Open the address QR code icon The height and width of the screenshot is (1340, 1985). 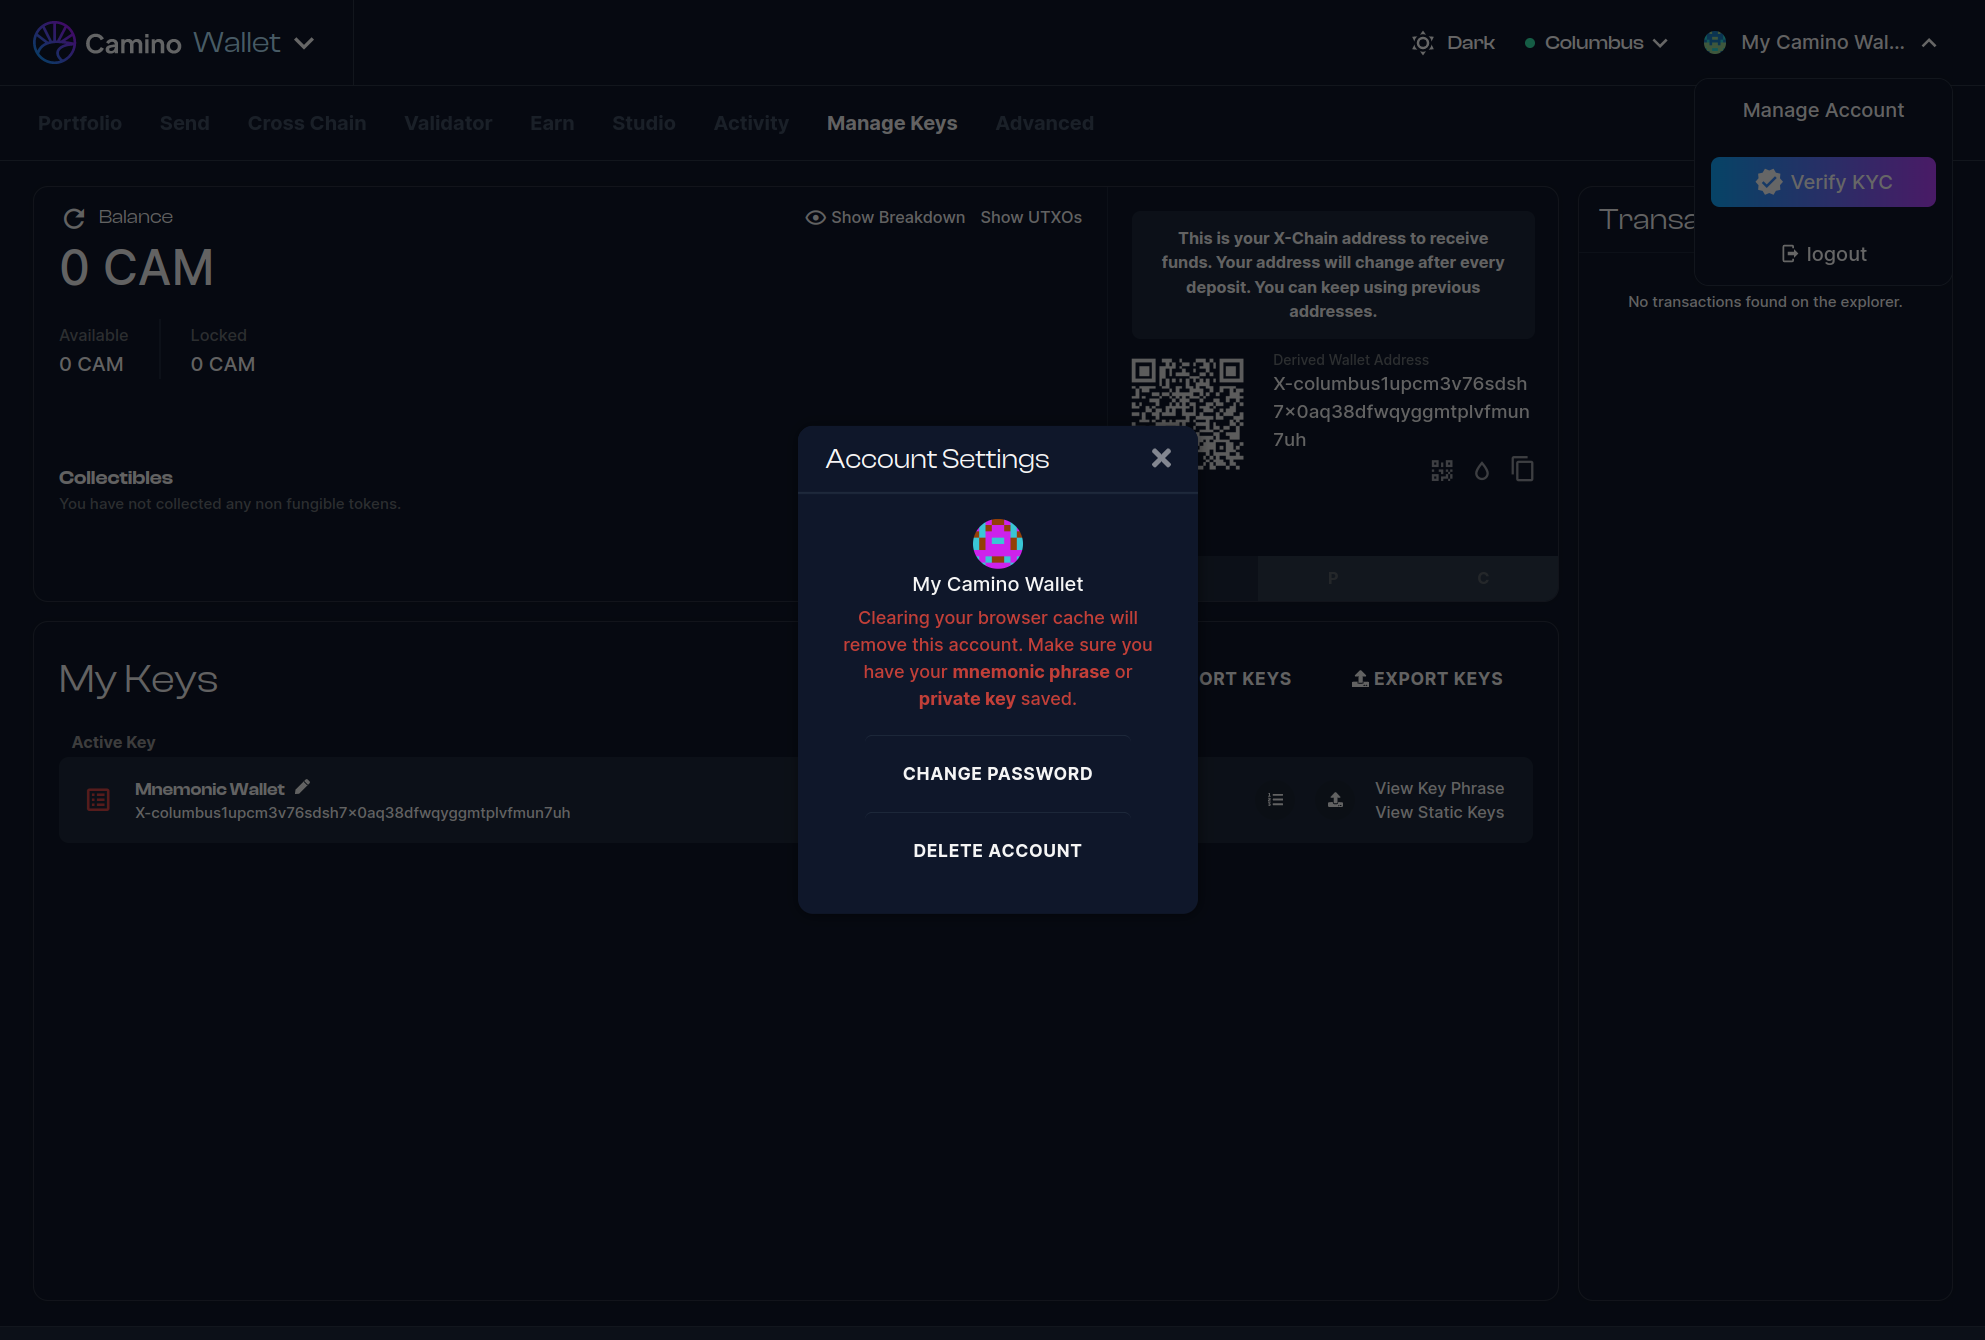[x=1441, y=470]
